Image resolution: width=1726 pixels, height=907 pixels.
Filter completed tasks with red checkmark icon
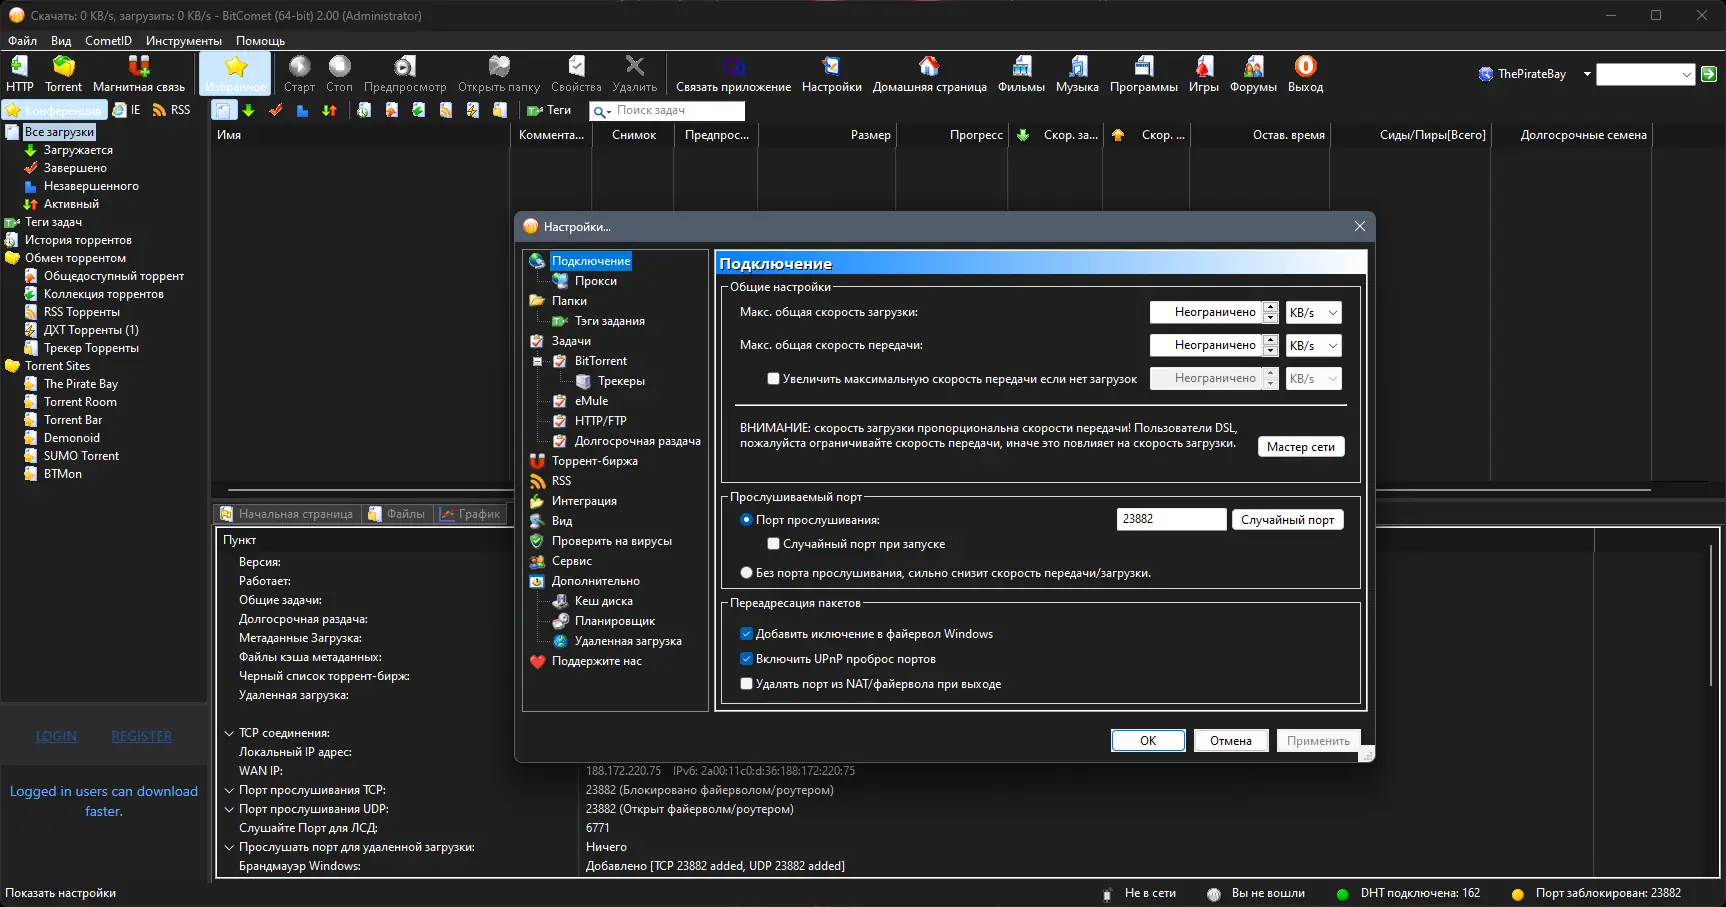click(276, 110)
